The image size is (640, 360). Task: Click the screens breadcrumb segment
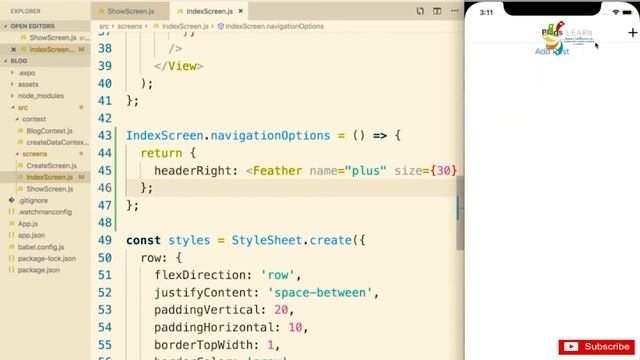130,26
